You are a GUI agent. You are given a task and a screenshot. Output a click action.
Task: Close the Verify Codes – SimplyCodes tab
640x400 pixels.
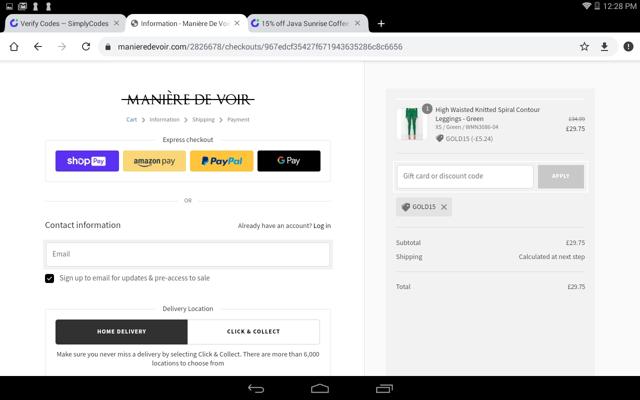pos(117,23)
